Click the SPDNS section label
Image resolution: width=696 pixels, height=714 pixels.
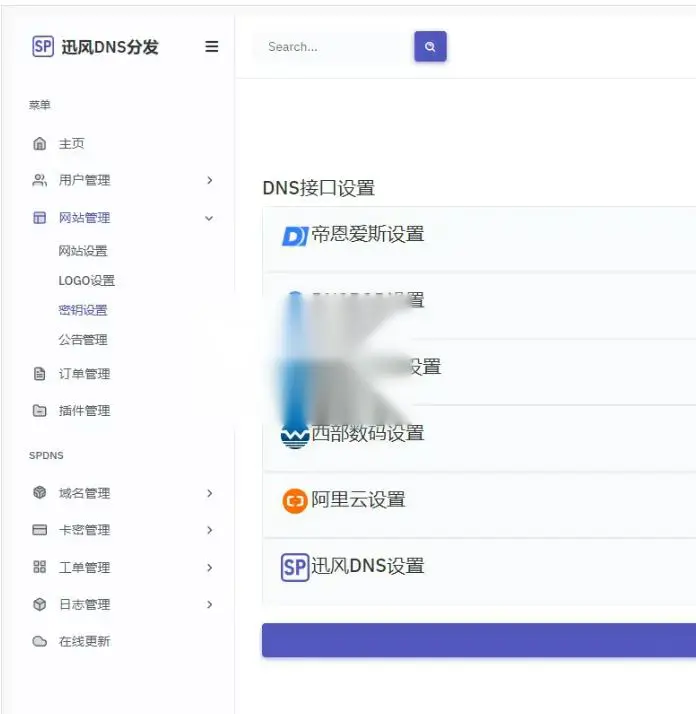coord(46,455)
